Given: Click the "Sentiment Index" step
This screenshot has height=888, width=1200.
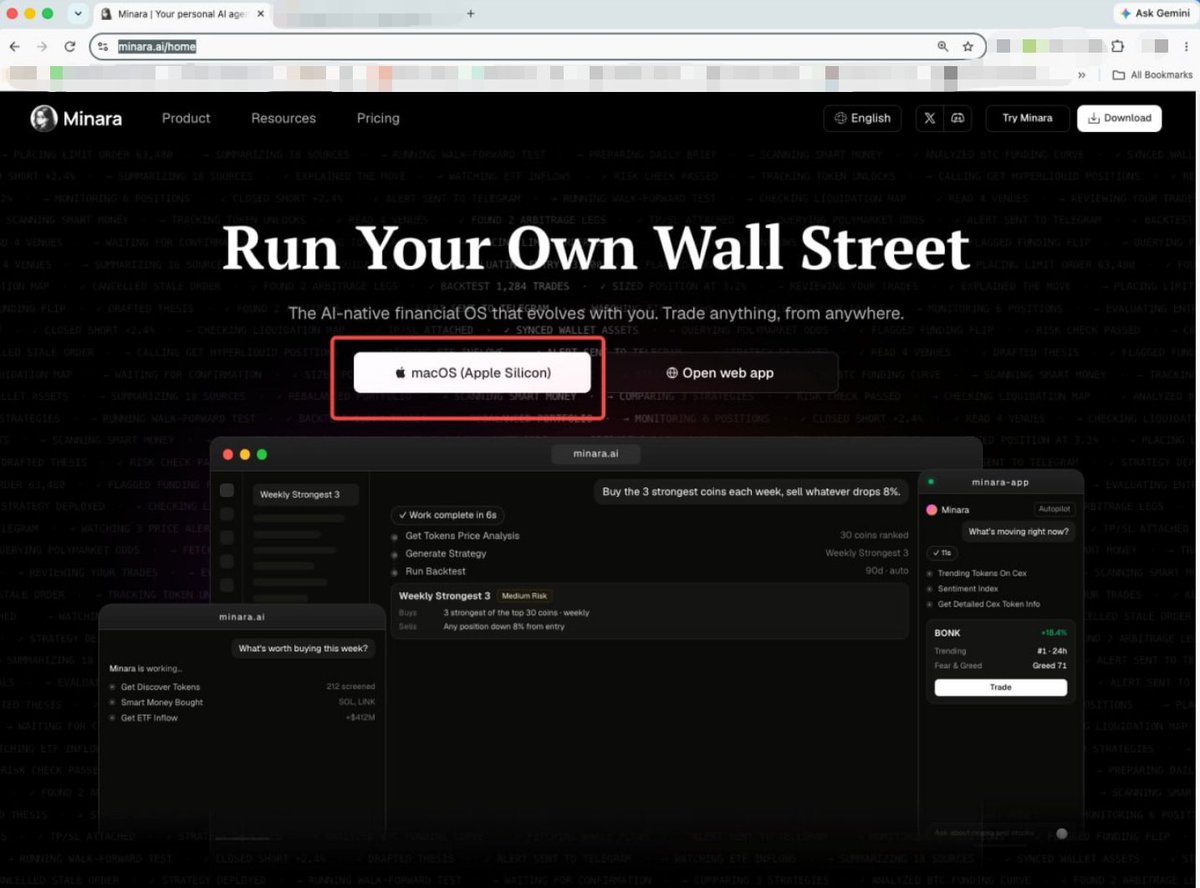Looking at the screenshot, I should (x=966, y=589).
